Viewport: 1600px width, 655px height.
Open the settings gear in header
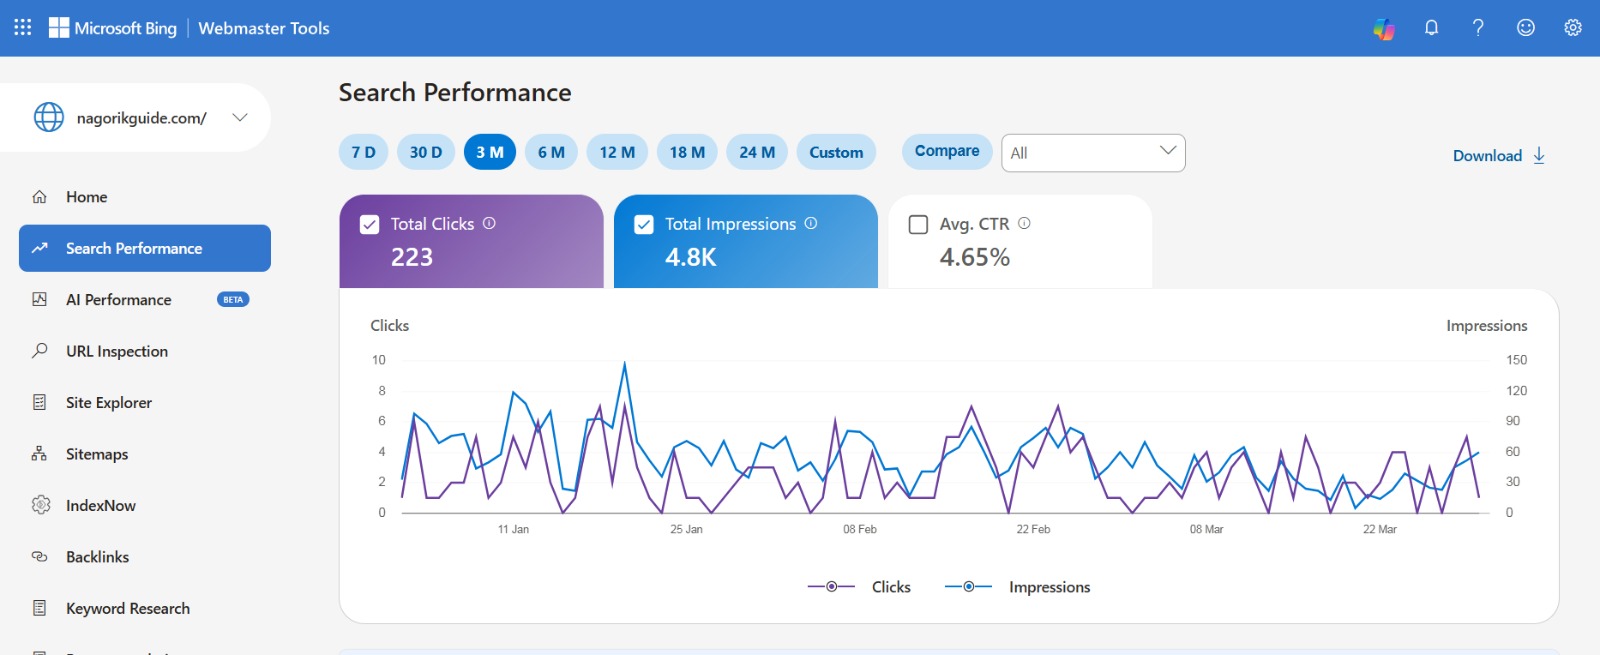[x=1573, y=28]
